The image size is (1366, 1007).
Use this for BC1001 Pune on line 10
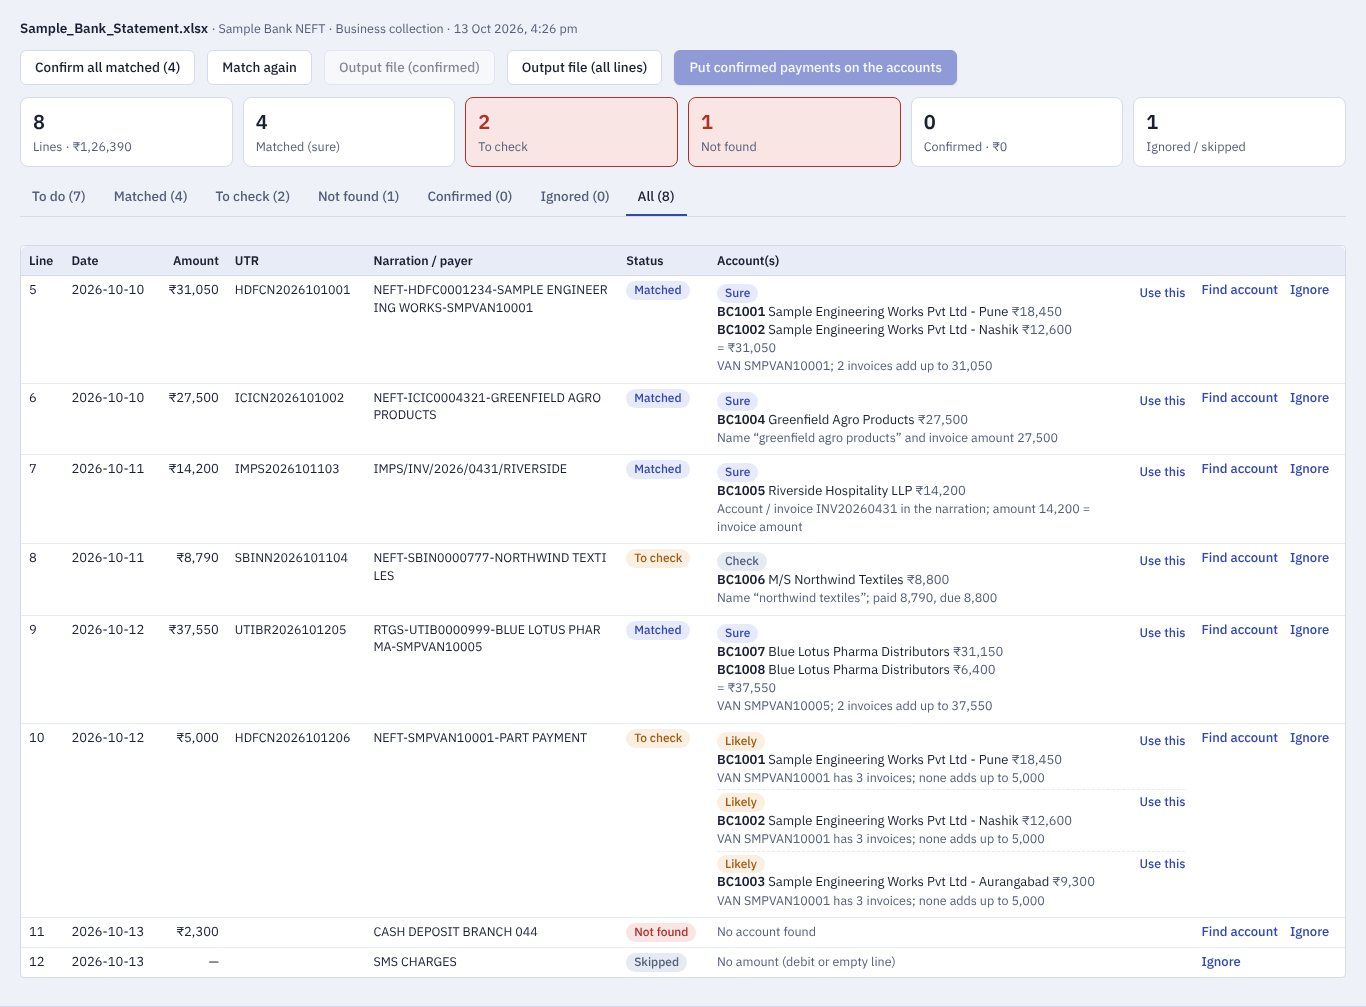click(x=1162, y=741)
